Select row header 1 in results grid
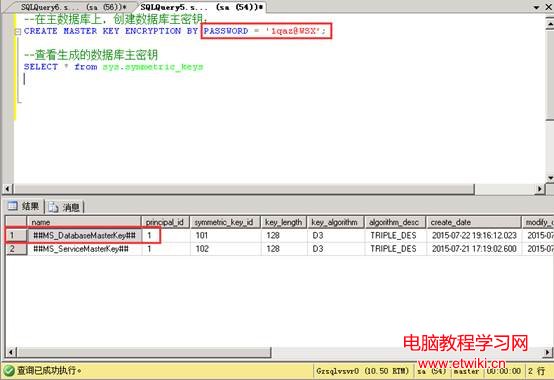This screenshot has height=380, width=554. coord(16,235)
